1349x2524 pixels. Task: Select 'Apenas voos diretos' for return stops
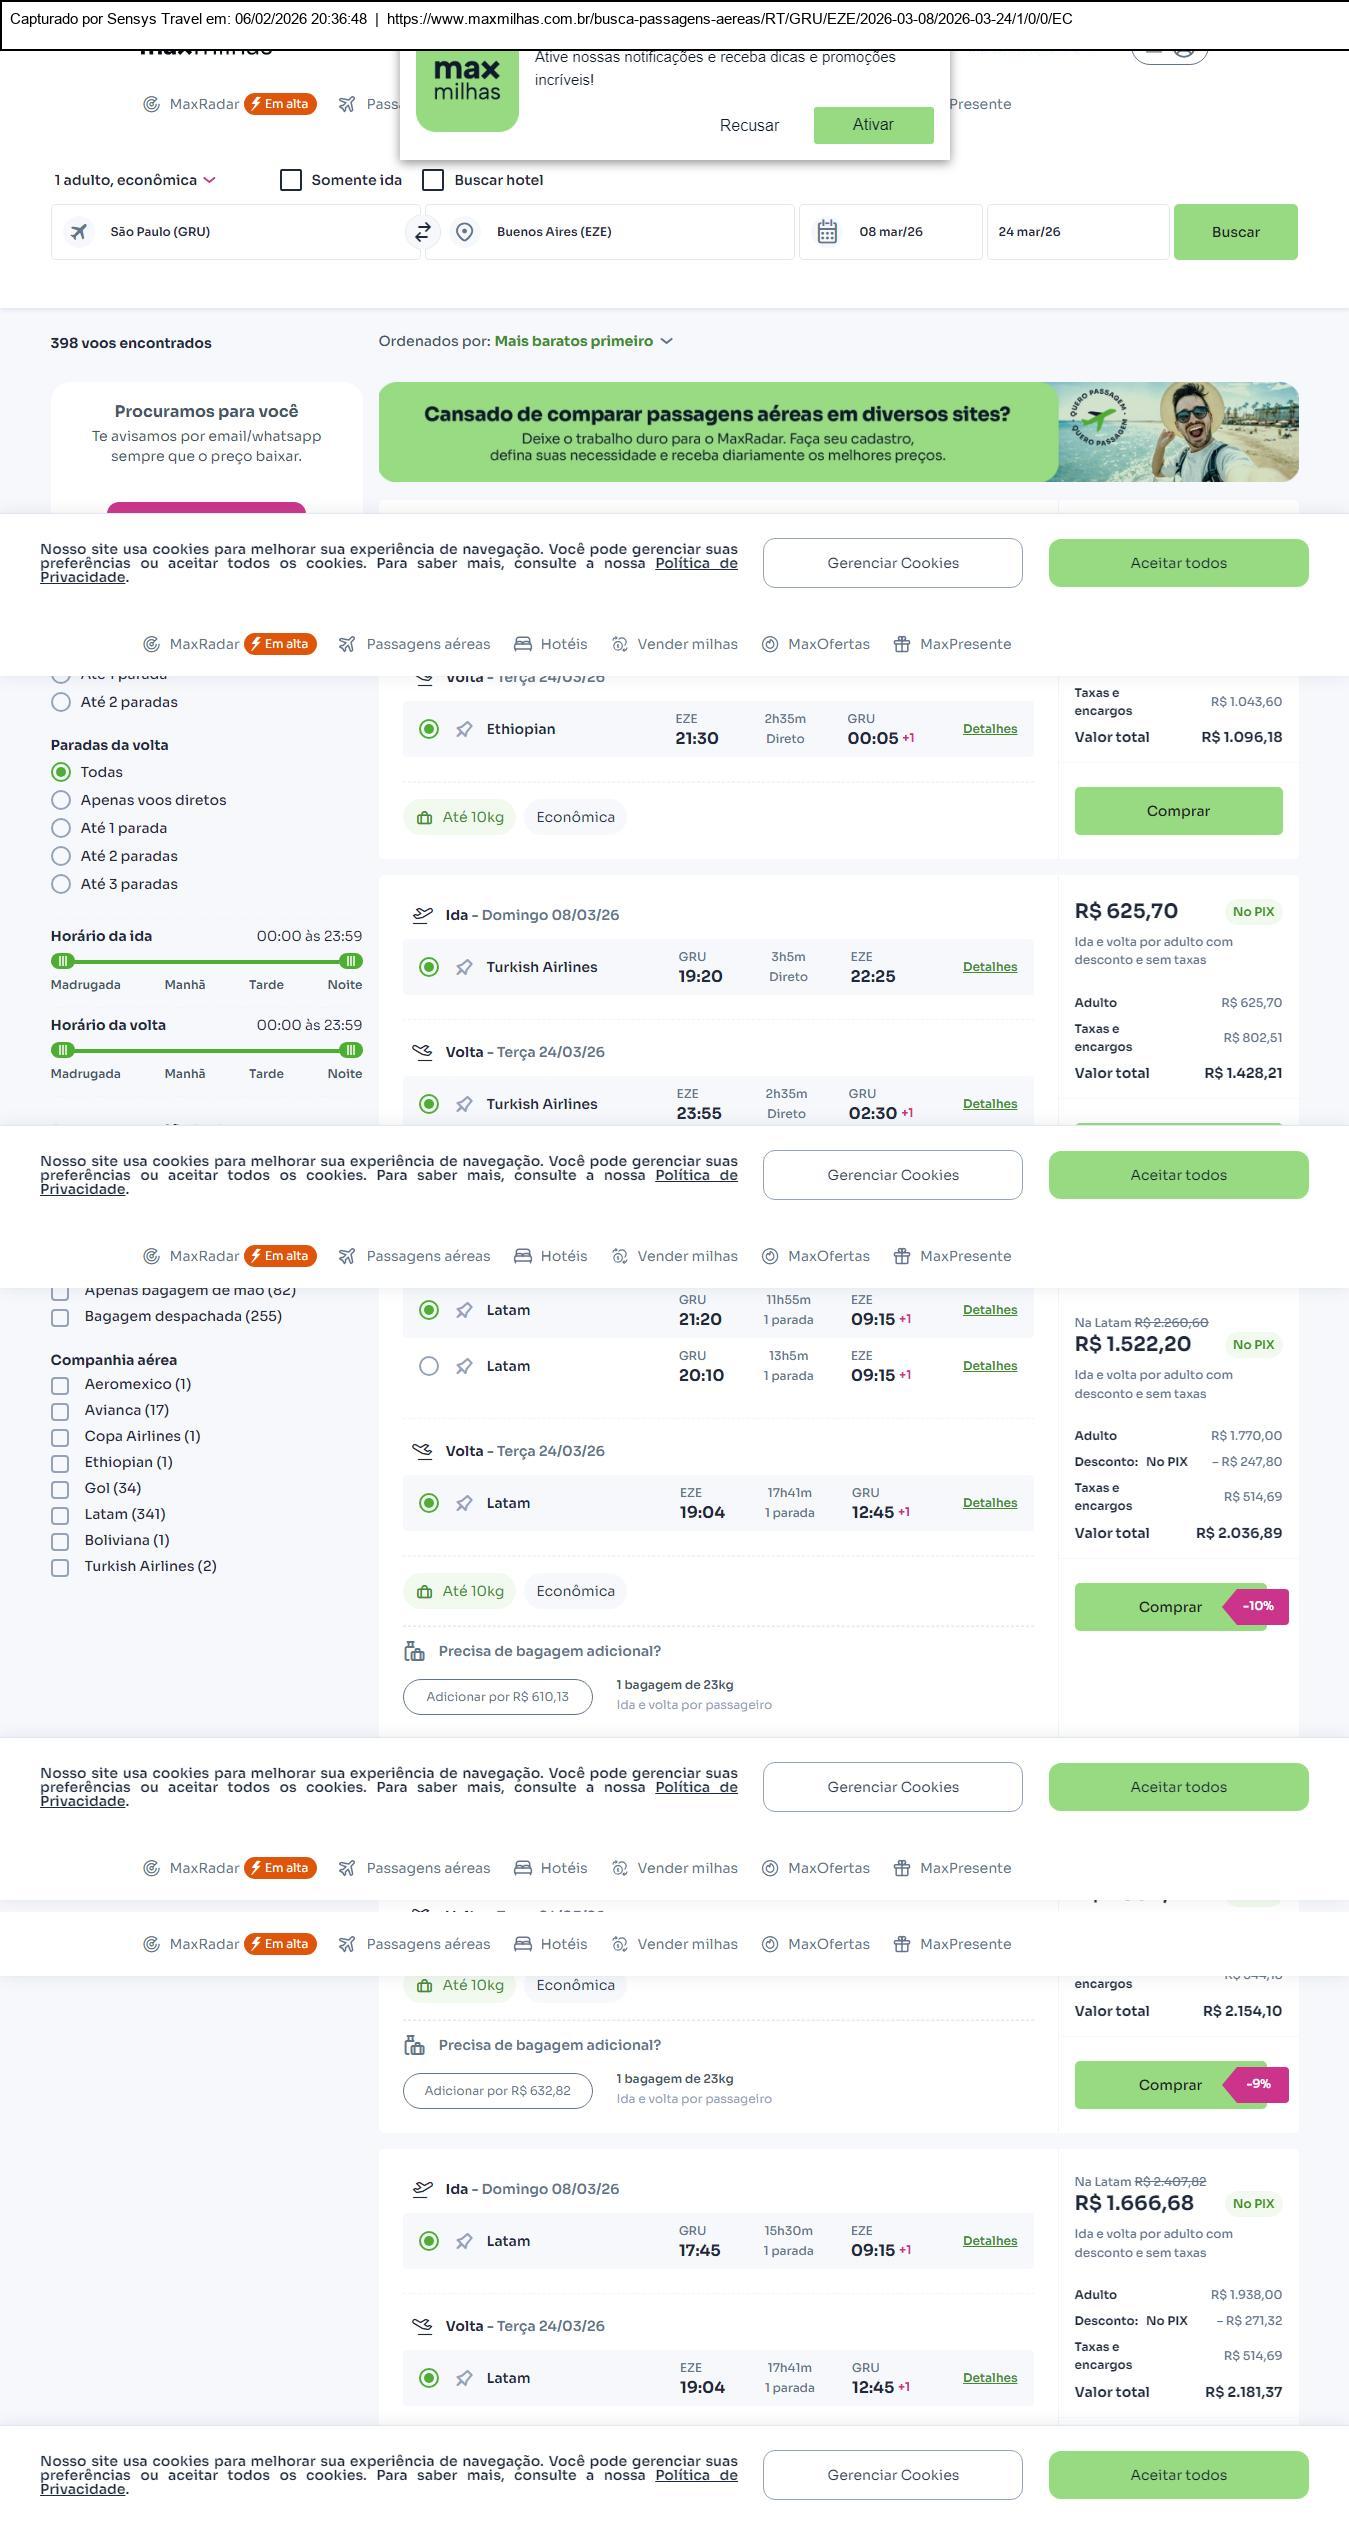pyautogui.click(x=61, y=800)
